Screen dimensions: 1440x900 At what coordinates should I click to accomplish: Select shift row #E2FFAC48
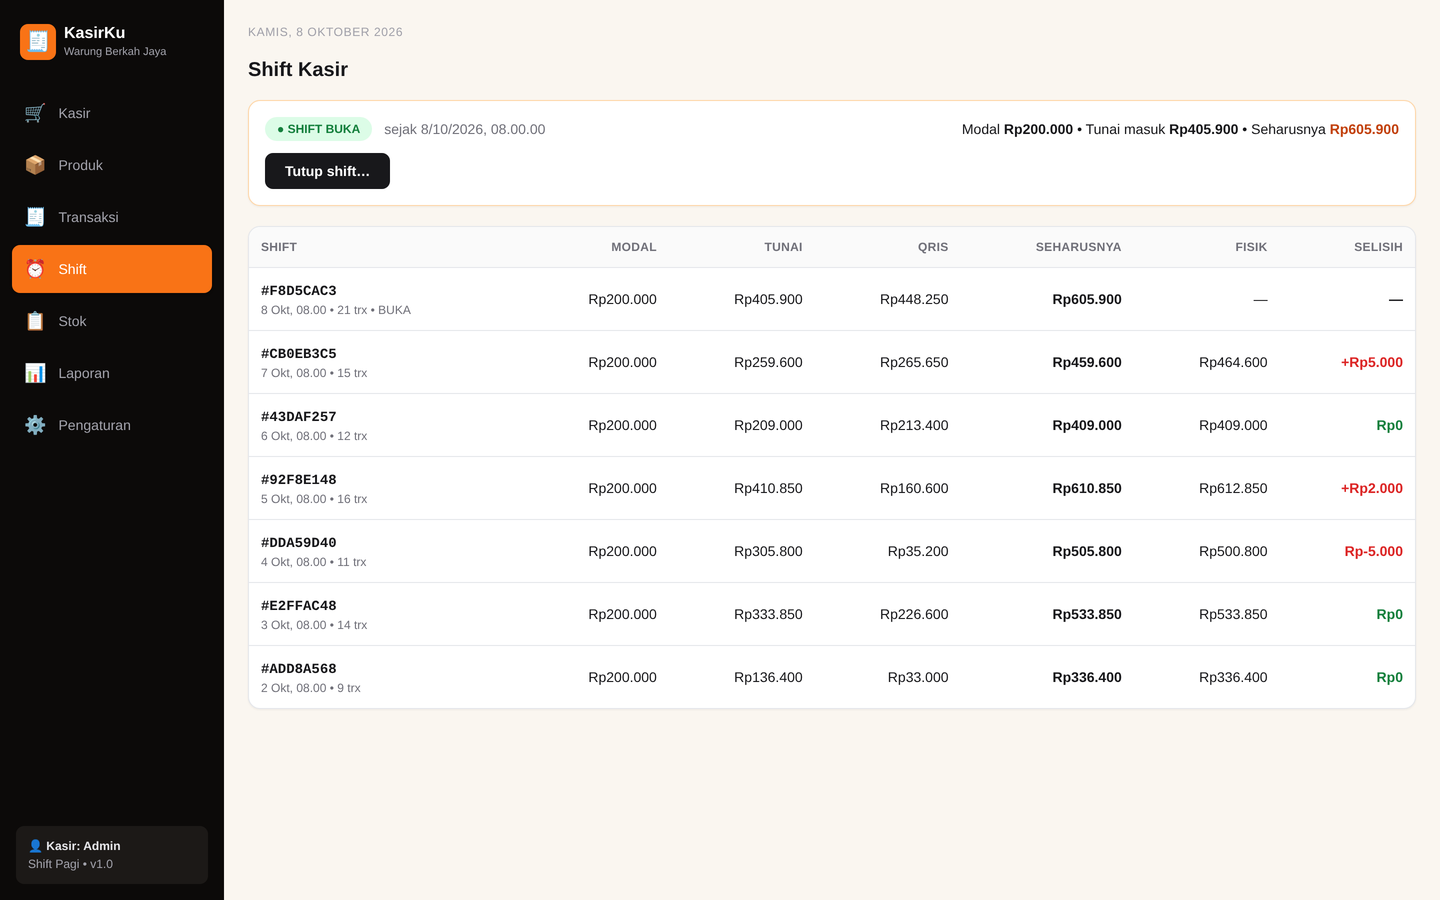tap(832, 614)
